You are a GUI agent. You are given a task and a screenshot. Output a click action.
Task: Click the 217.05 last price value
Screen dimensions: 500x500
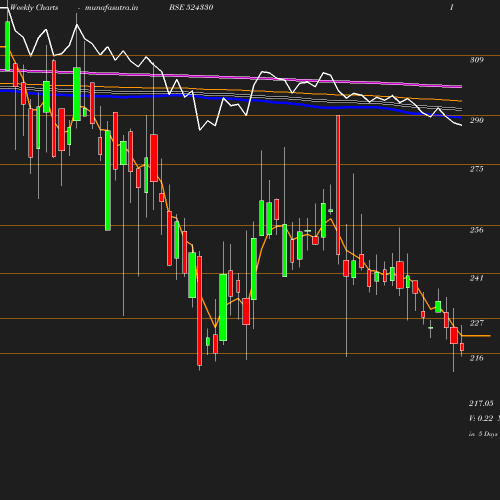click(481, 403)
